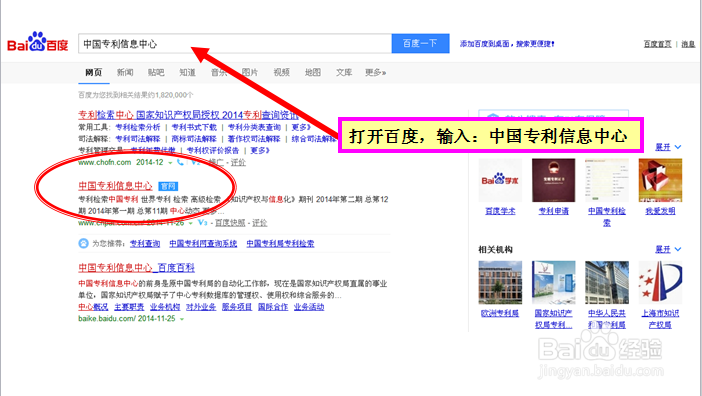Open the 更多» tab menu

click(376, 72)
